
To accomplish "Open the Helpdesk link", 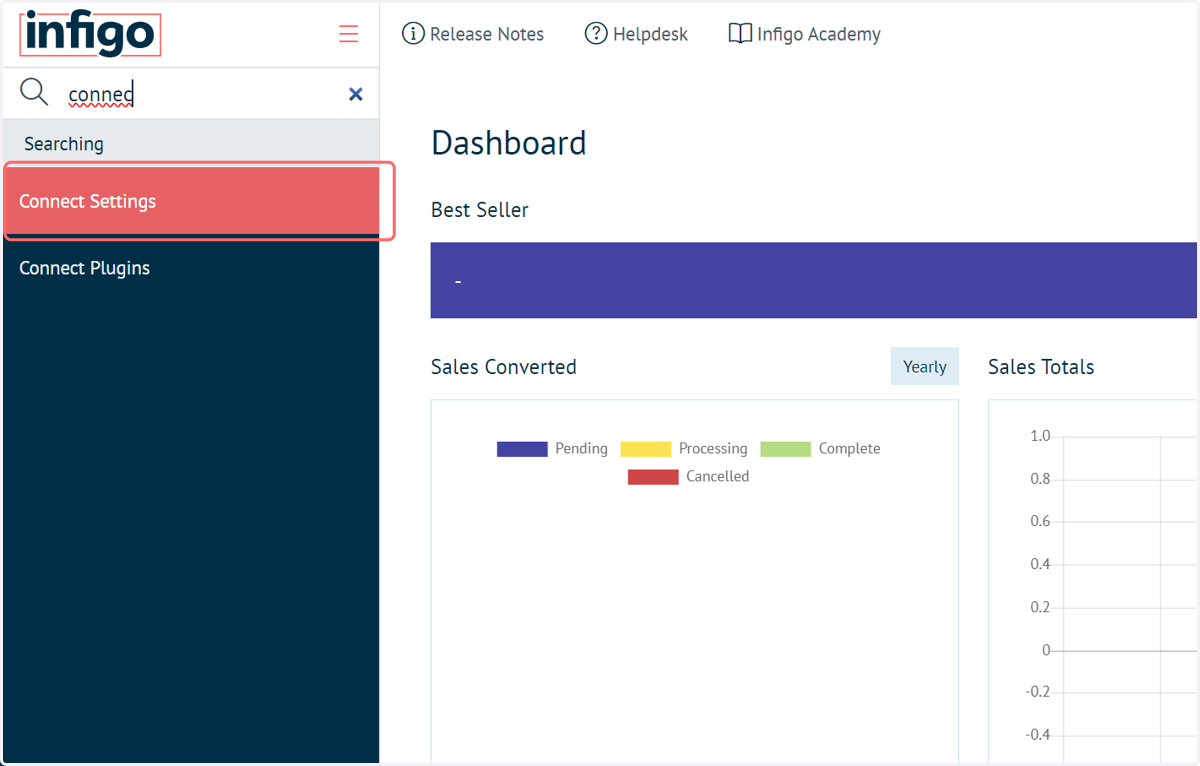I will [637, 34].
